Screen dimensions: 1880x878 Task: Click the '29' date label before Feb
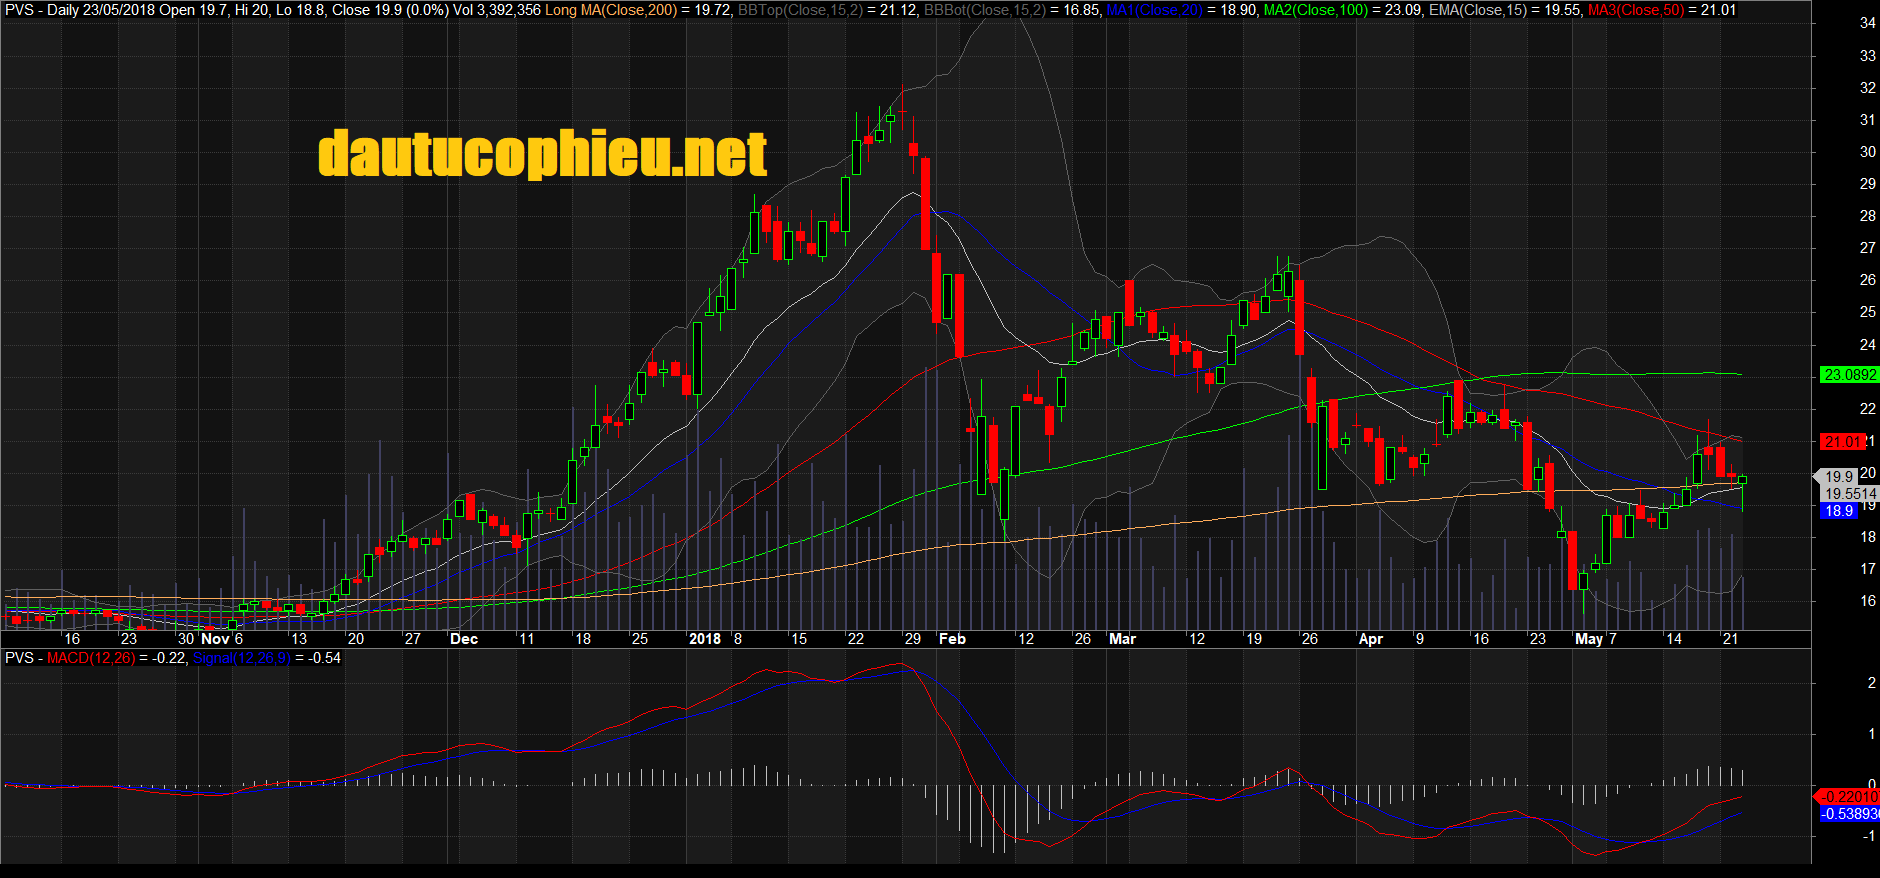[x=912, y=639]
